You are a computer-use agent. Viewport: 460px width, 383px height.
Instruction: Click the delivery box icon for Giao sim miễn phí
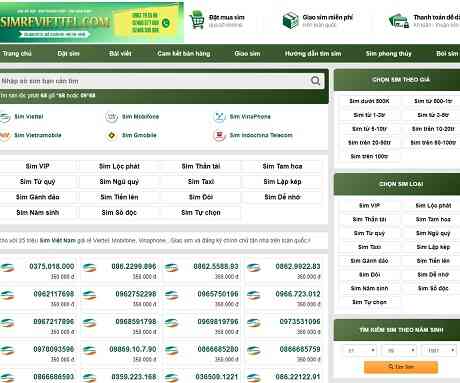pos(290,20)
